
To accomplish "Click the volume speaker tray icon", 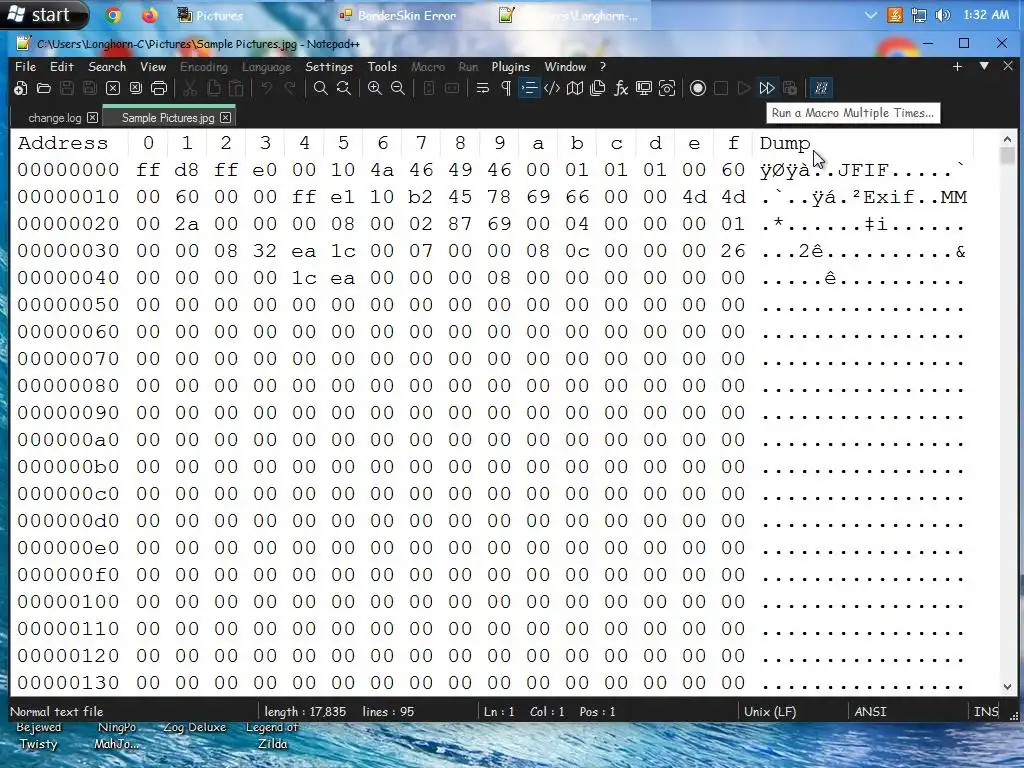I will pyautogui.click(x=942, y=15).
